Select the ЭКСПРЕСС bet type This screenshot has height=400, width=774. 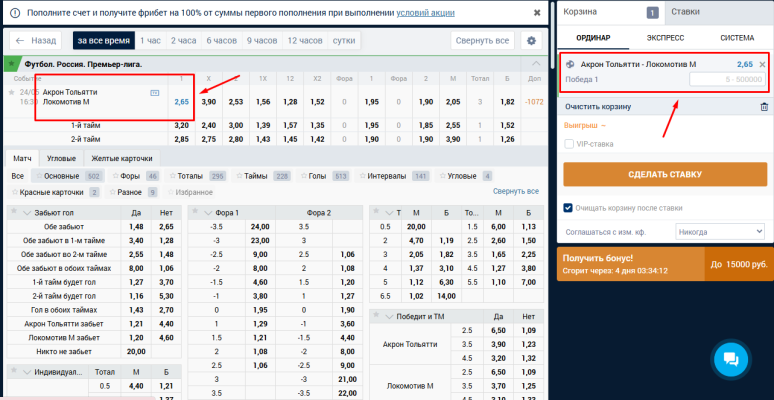tap(665, 38)
